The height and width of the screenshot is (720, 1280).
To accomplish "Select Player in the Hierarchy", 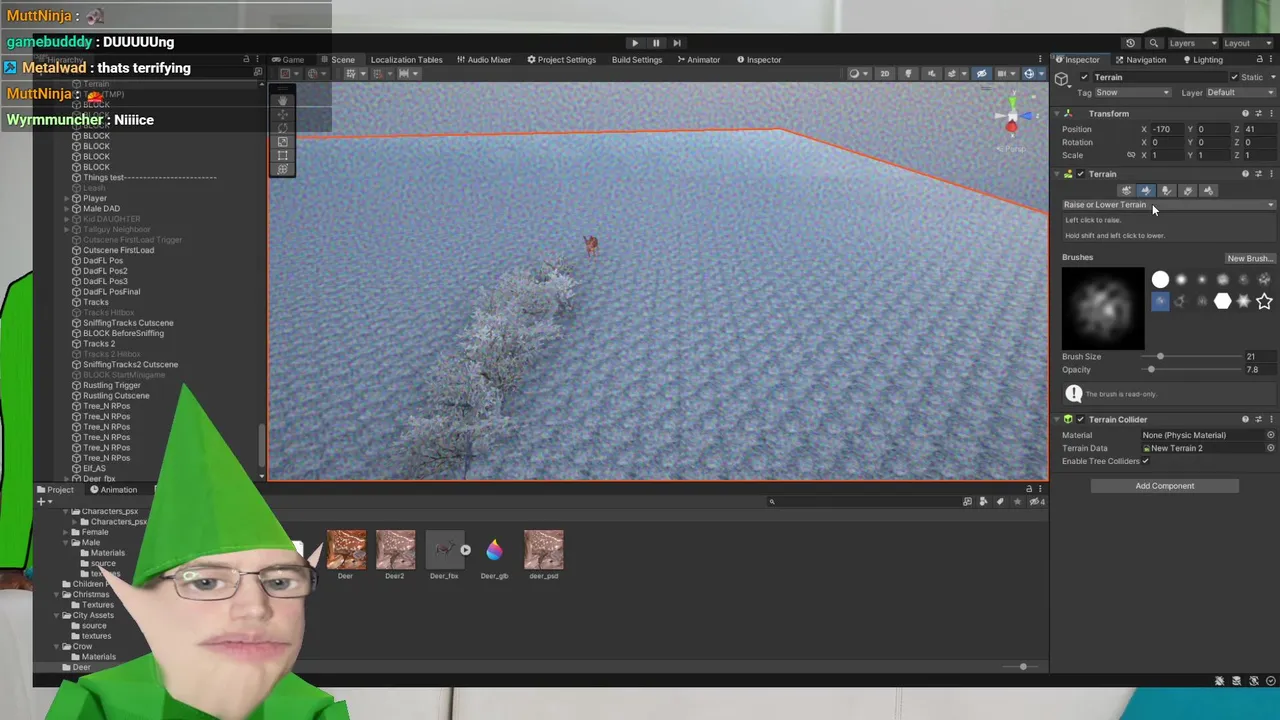I will pos(95,198).
